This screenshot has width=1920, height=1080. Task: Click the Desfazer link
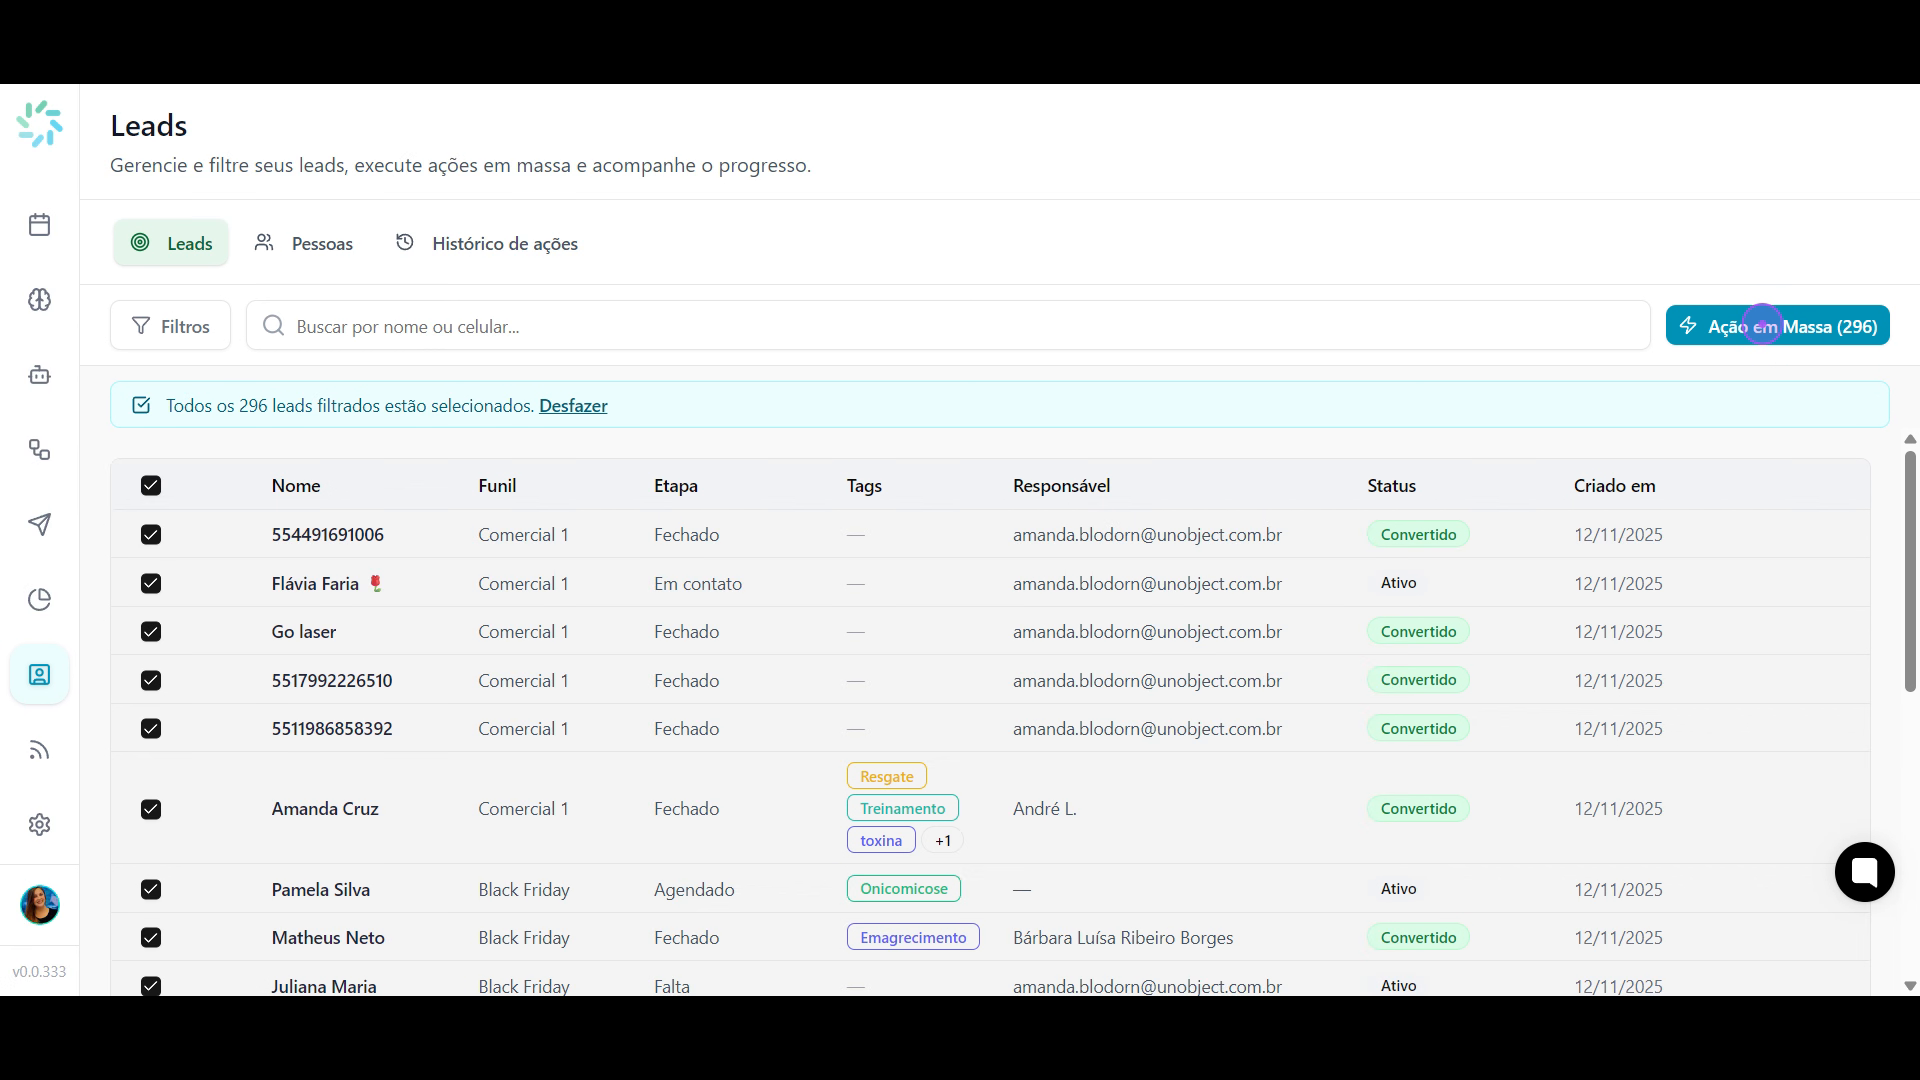(573, 406)
